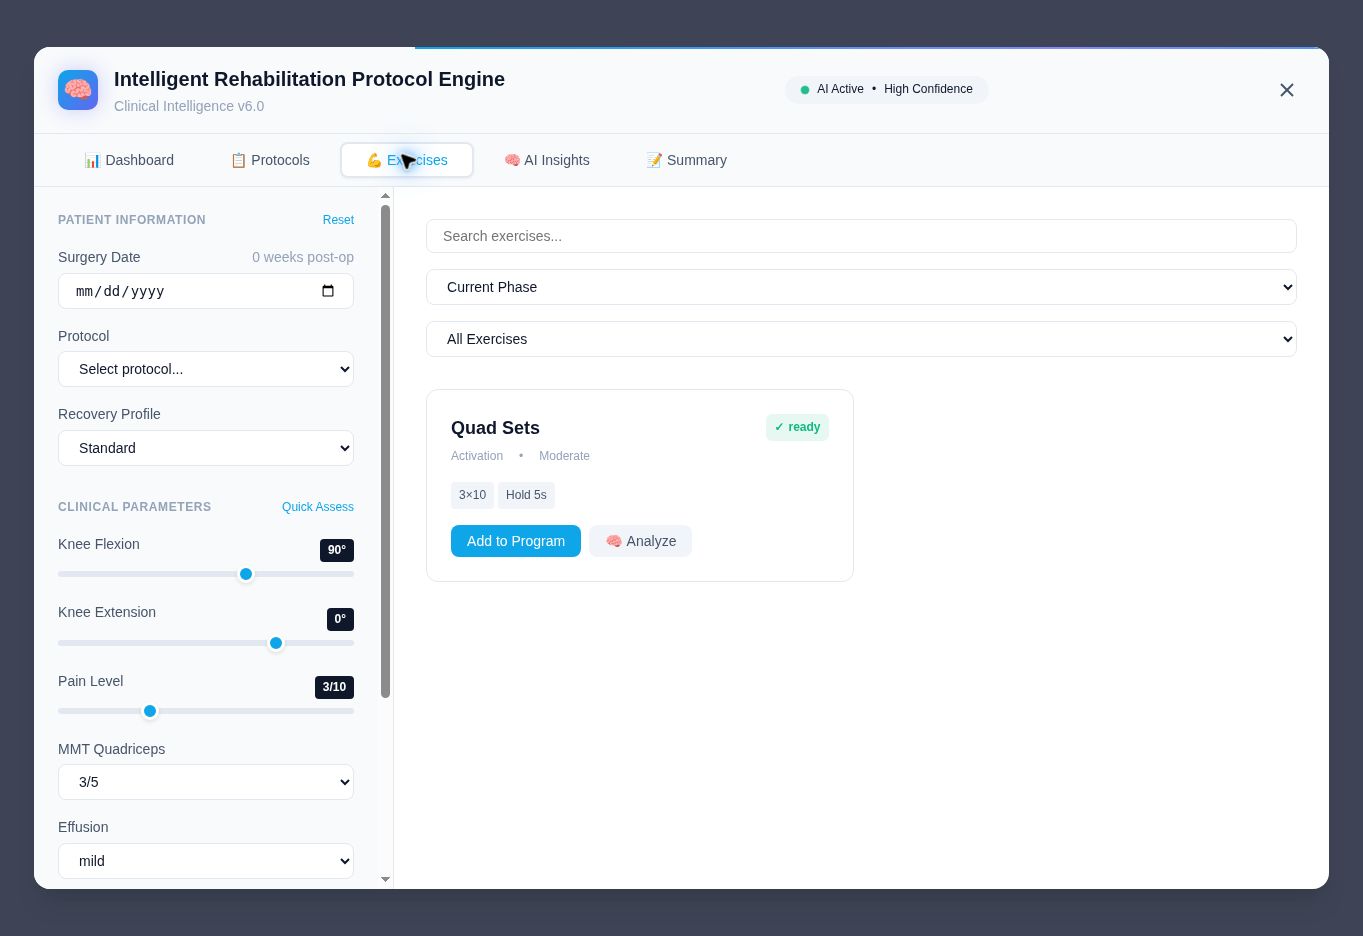Expand the Effusion mild dropdown

coord(206,861)
